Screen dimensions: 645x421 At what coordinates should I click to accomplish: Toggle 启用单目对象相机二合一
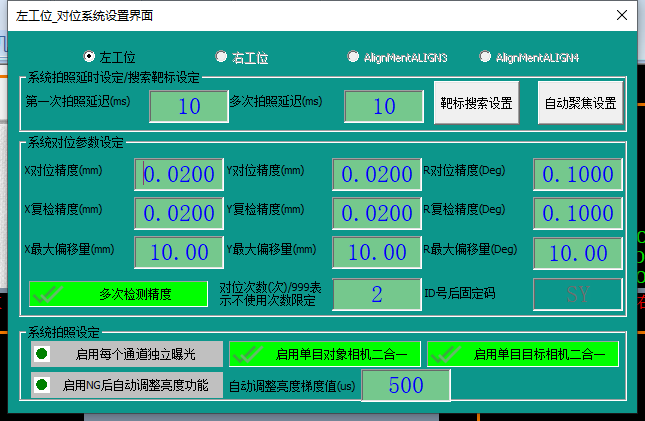pyautogui.click(x=324, y=354)
